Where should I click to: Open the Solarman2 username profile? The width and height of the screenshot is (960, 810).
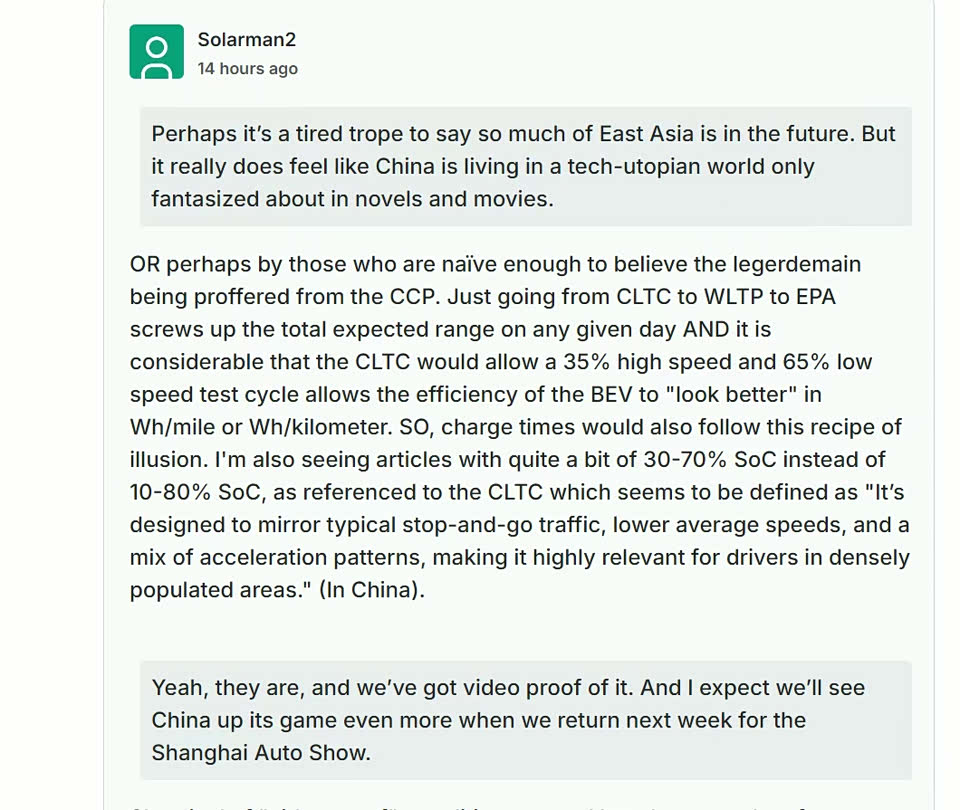[x=246, y=40]
